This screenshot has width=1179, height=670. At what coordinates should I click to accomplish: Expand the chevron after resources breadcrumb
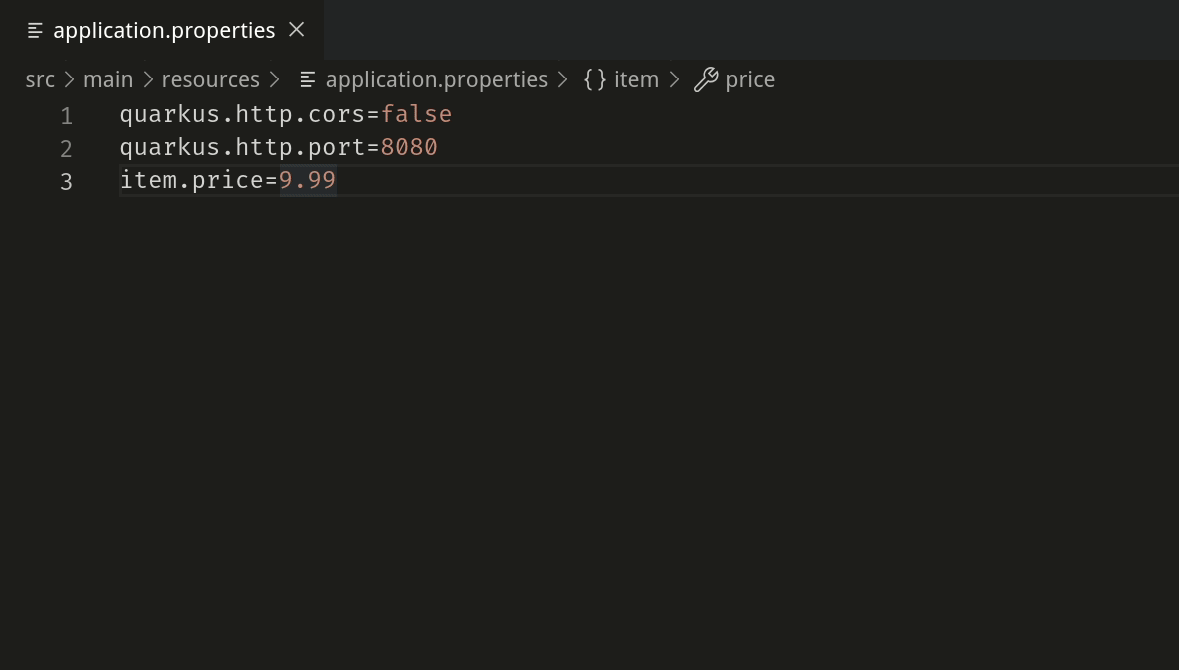[275, 80]
